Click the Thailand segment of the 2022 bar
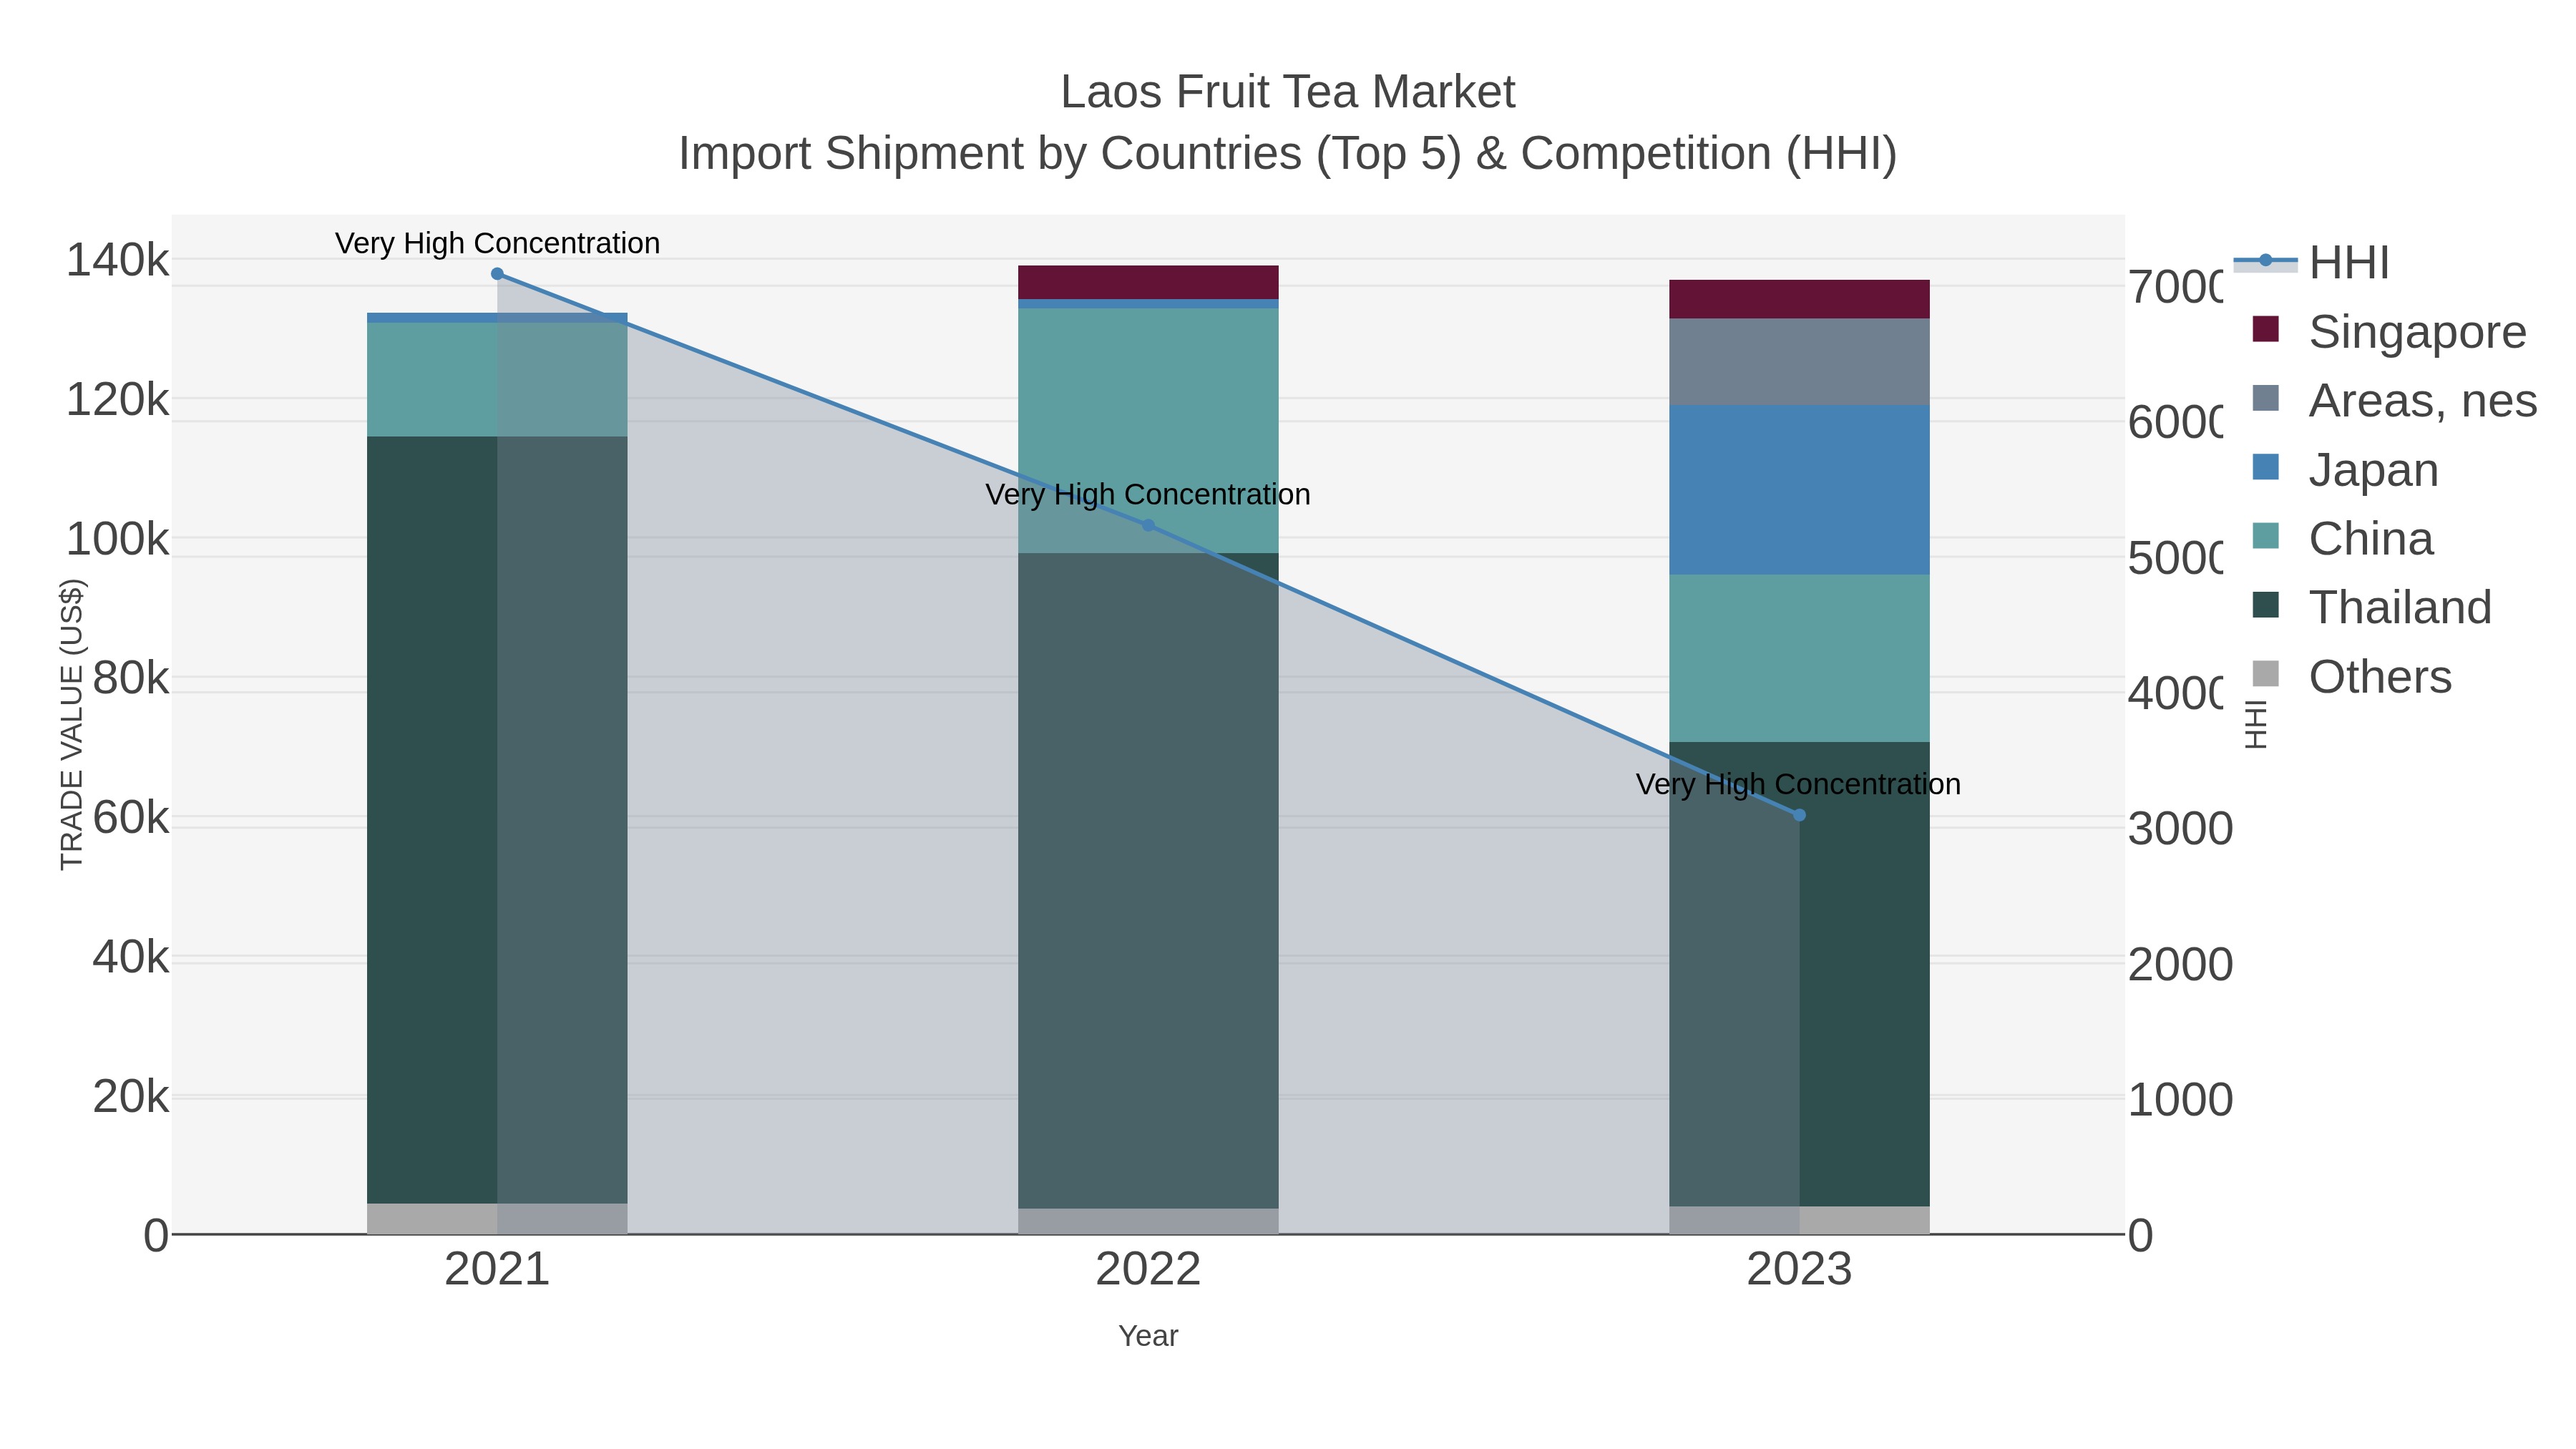Screen dimensions: 2576x1449 pos(1148,881)
